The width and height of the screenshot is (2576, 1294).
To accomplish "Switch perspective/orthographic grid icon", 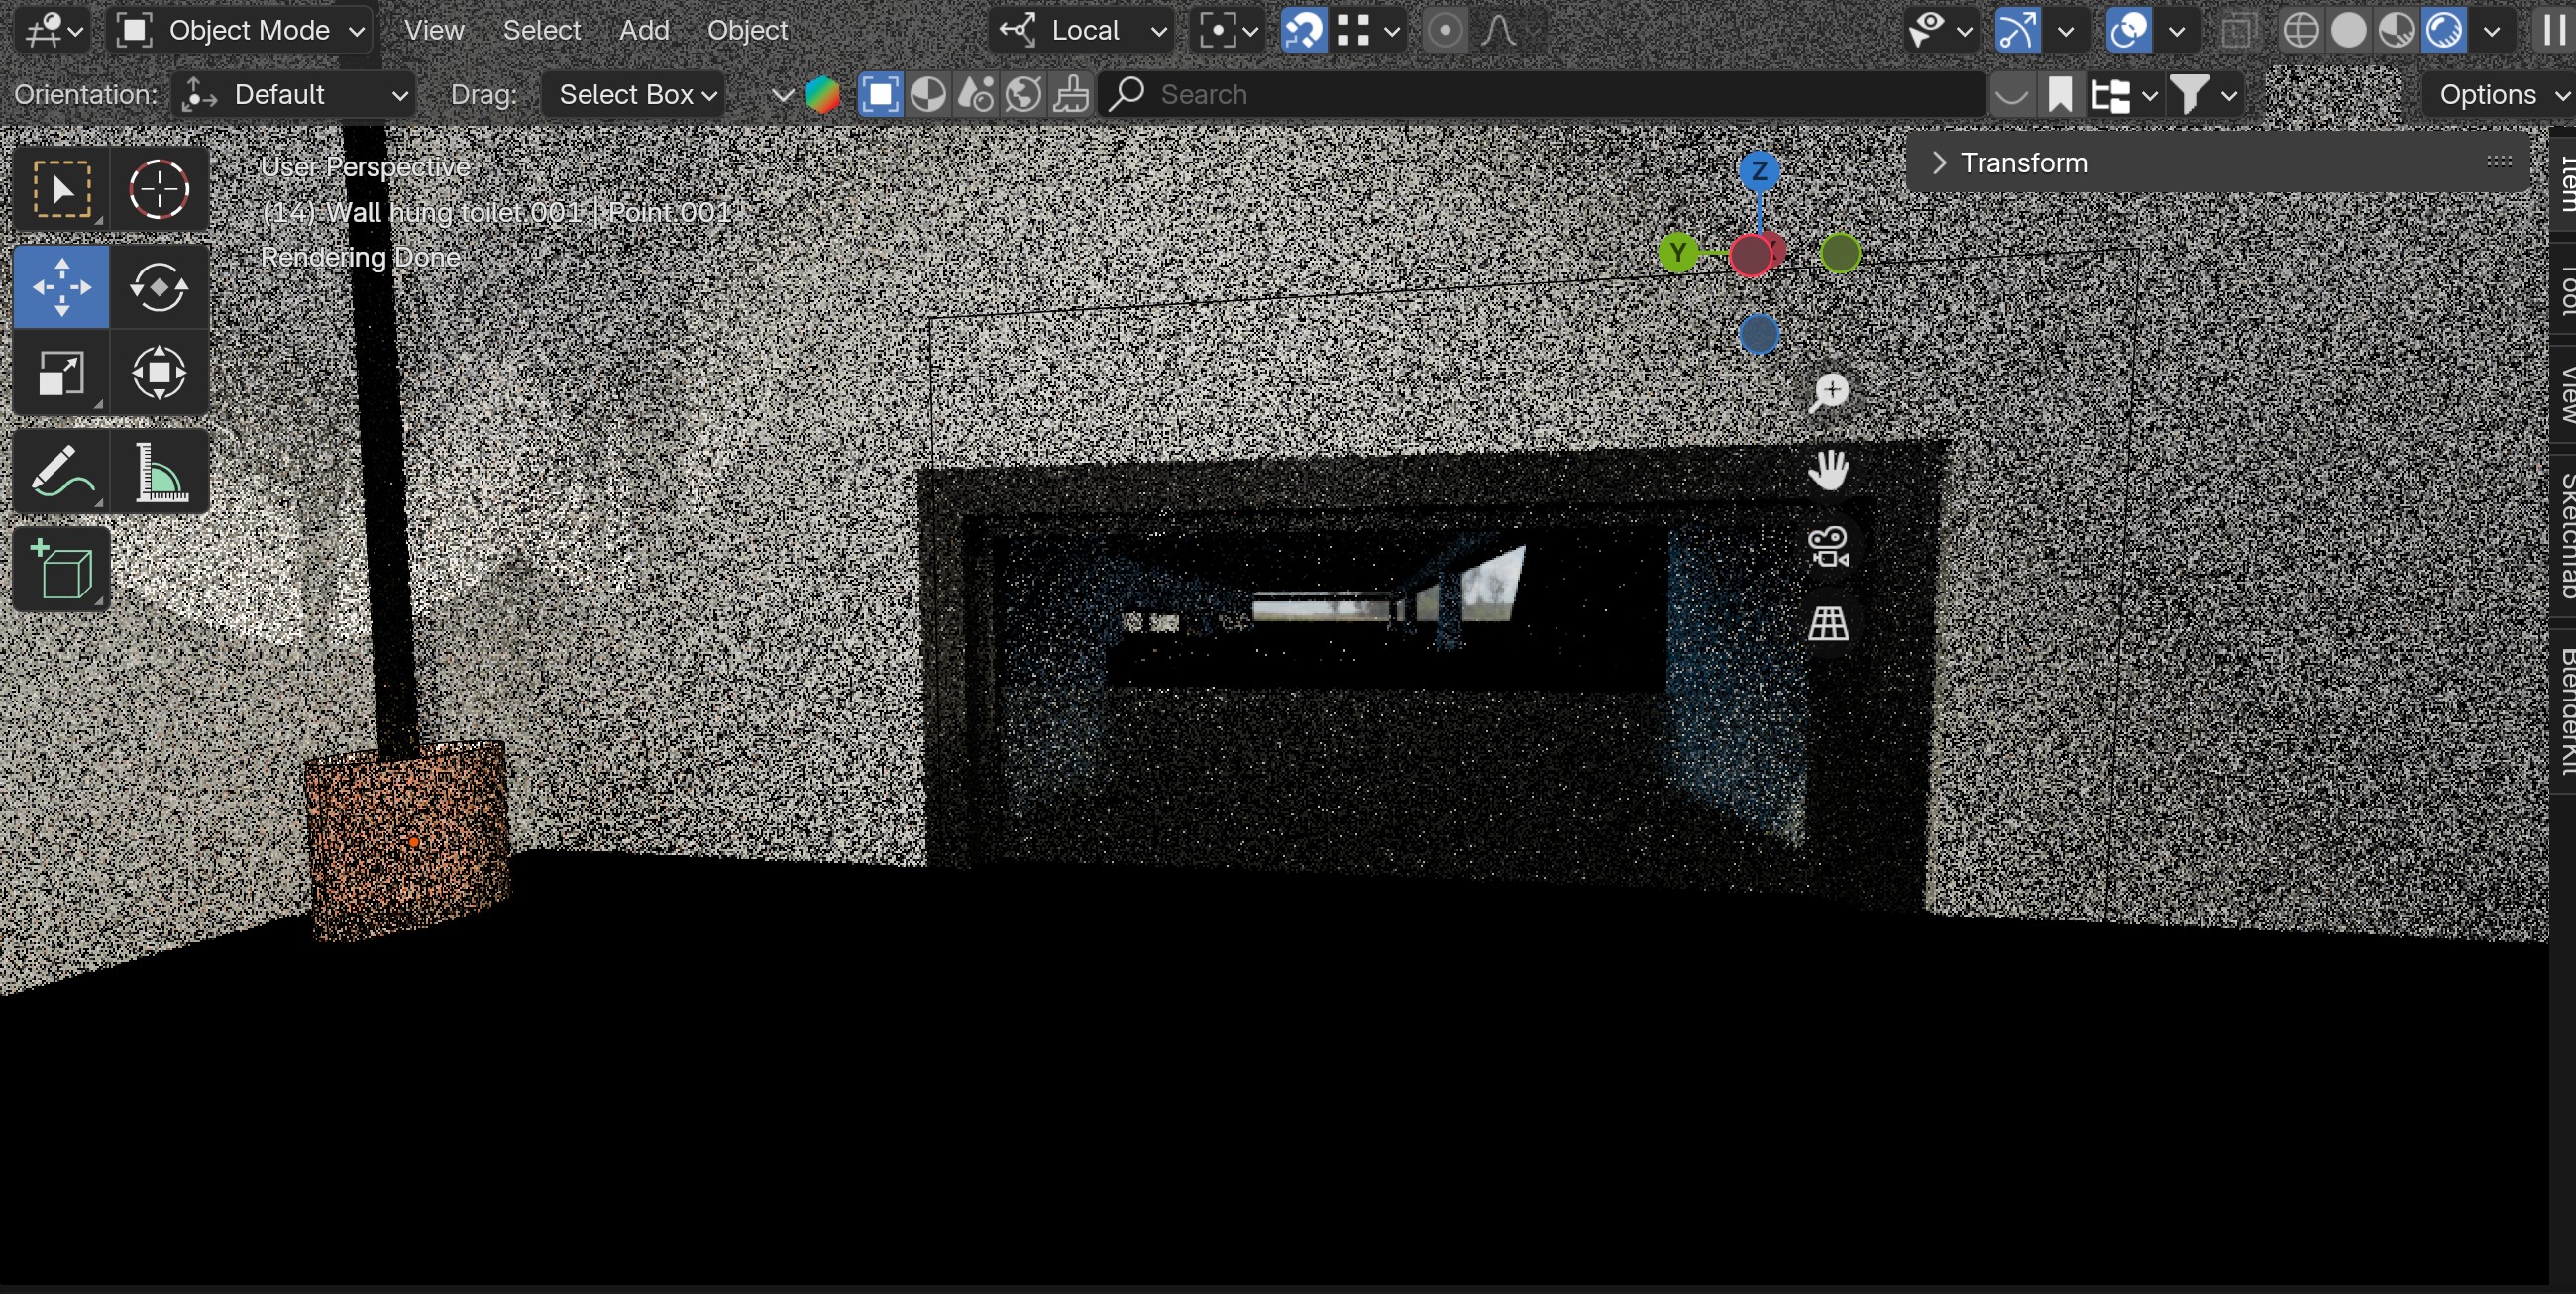I will pyautogui.click(x=1829, y=624).
